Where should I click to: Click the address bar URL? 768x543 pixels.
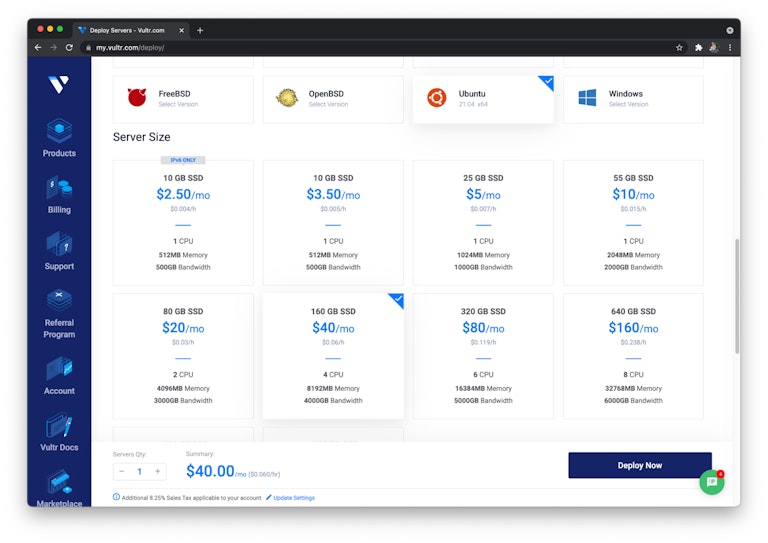(130, 47)
